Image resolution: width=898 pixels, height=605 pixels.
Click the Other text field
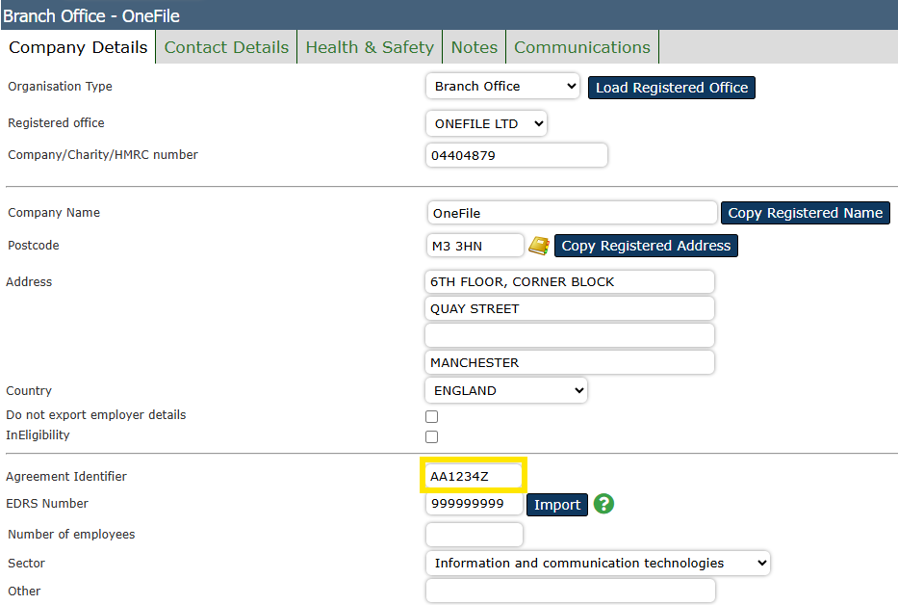pyautogui.click(x=570, y=591)
